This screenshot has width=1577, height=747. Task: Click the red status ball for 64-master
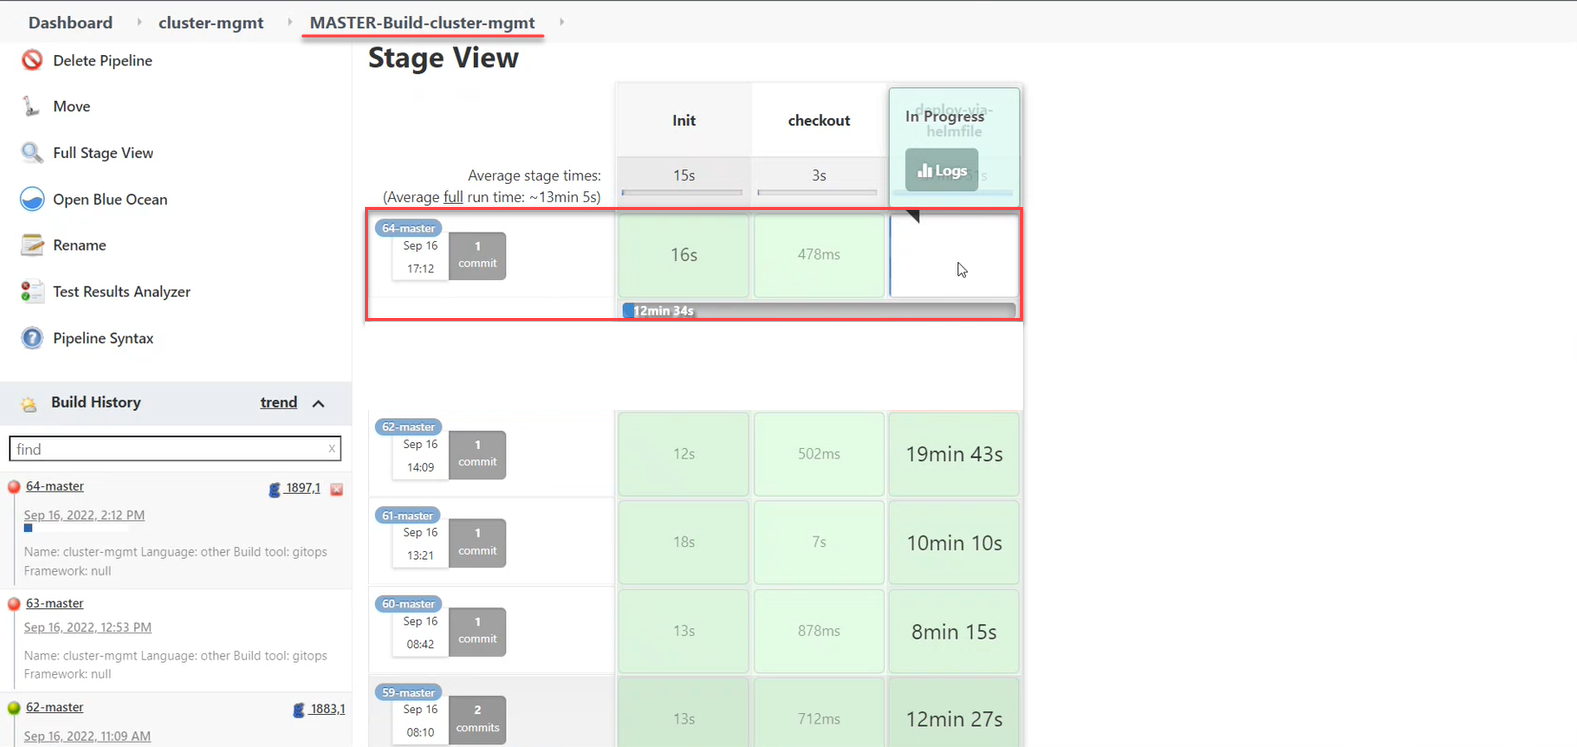[x=14, y=487]
